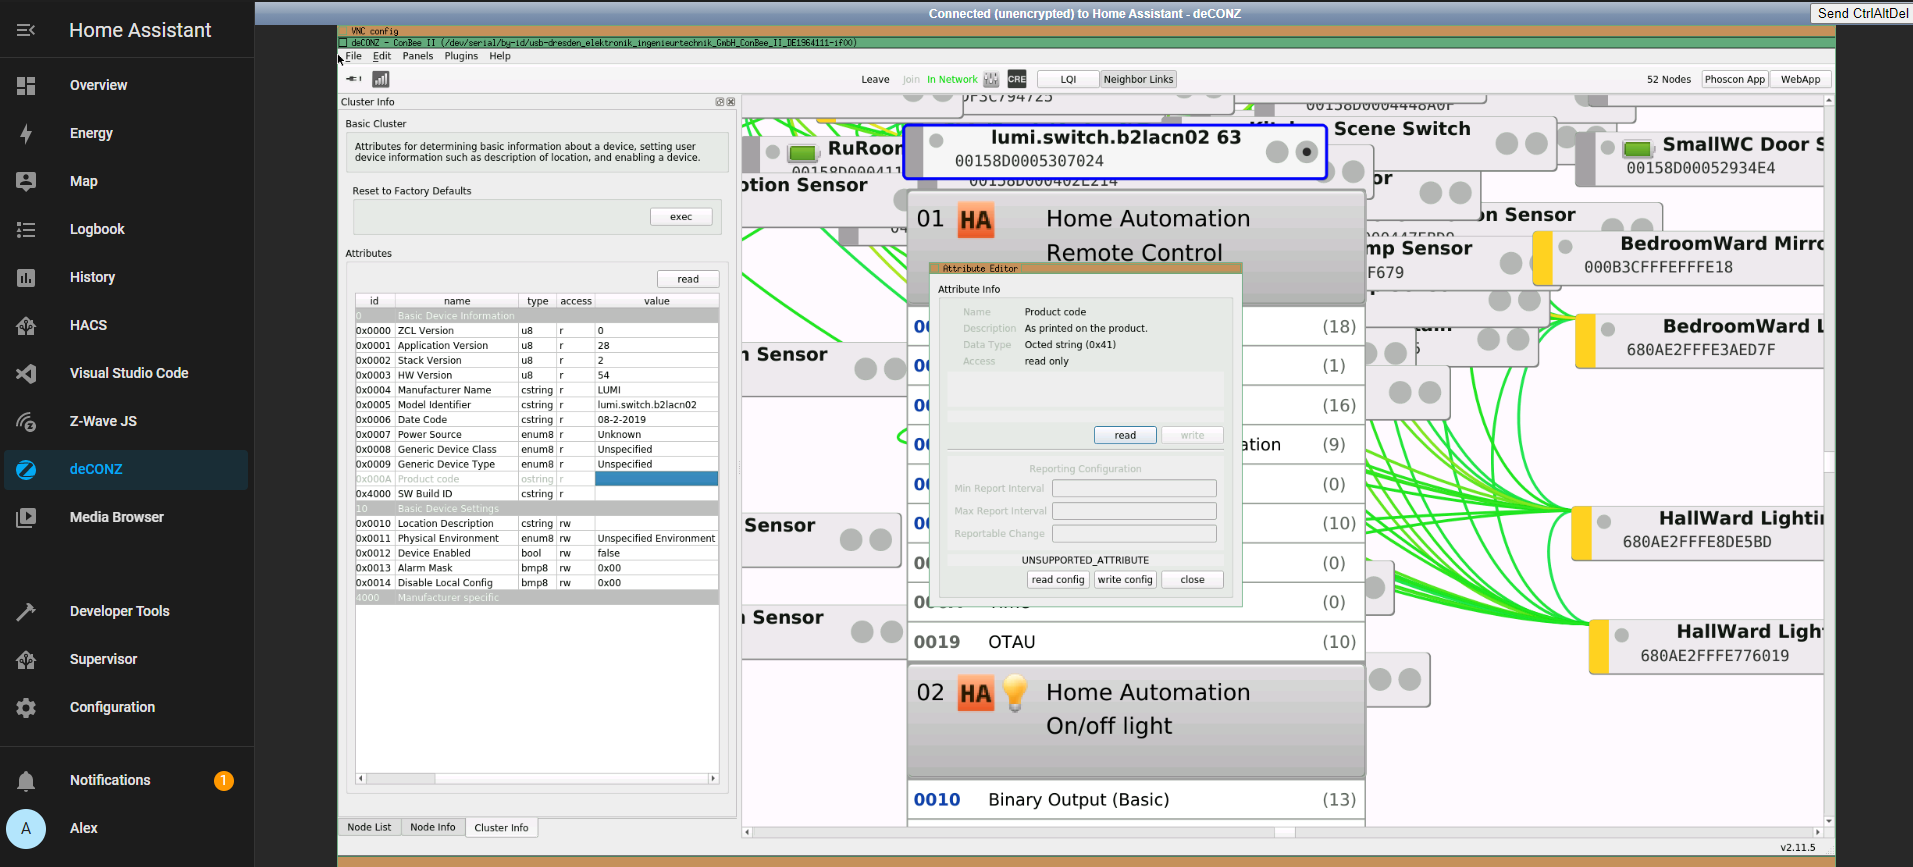Close the Attribute Editor dialog
Screen dimensions: 1913x867
click(1192, 580)
